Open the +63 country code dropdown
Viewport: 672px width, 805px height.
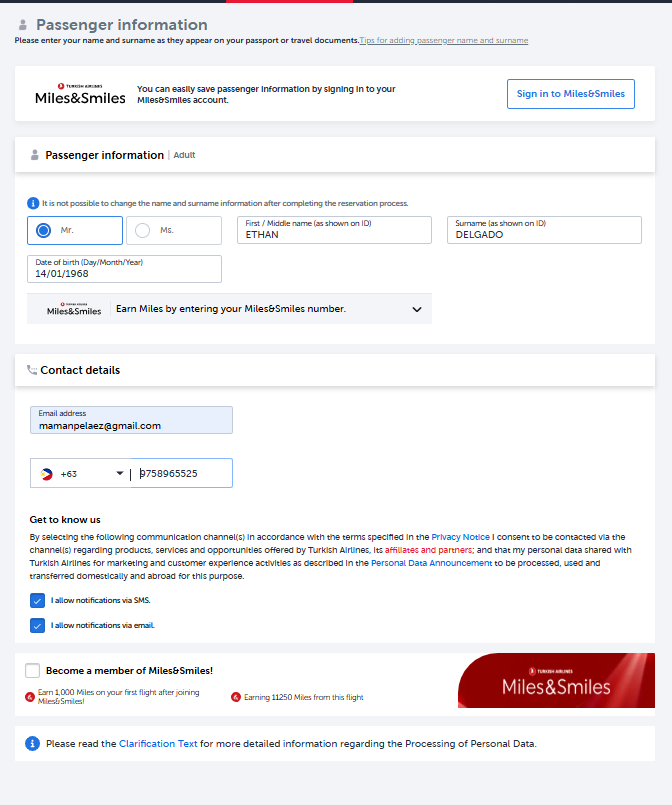tap(81, 473)
